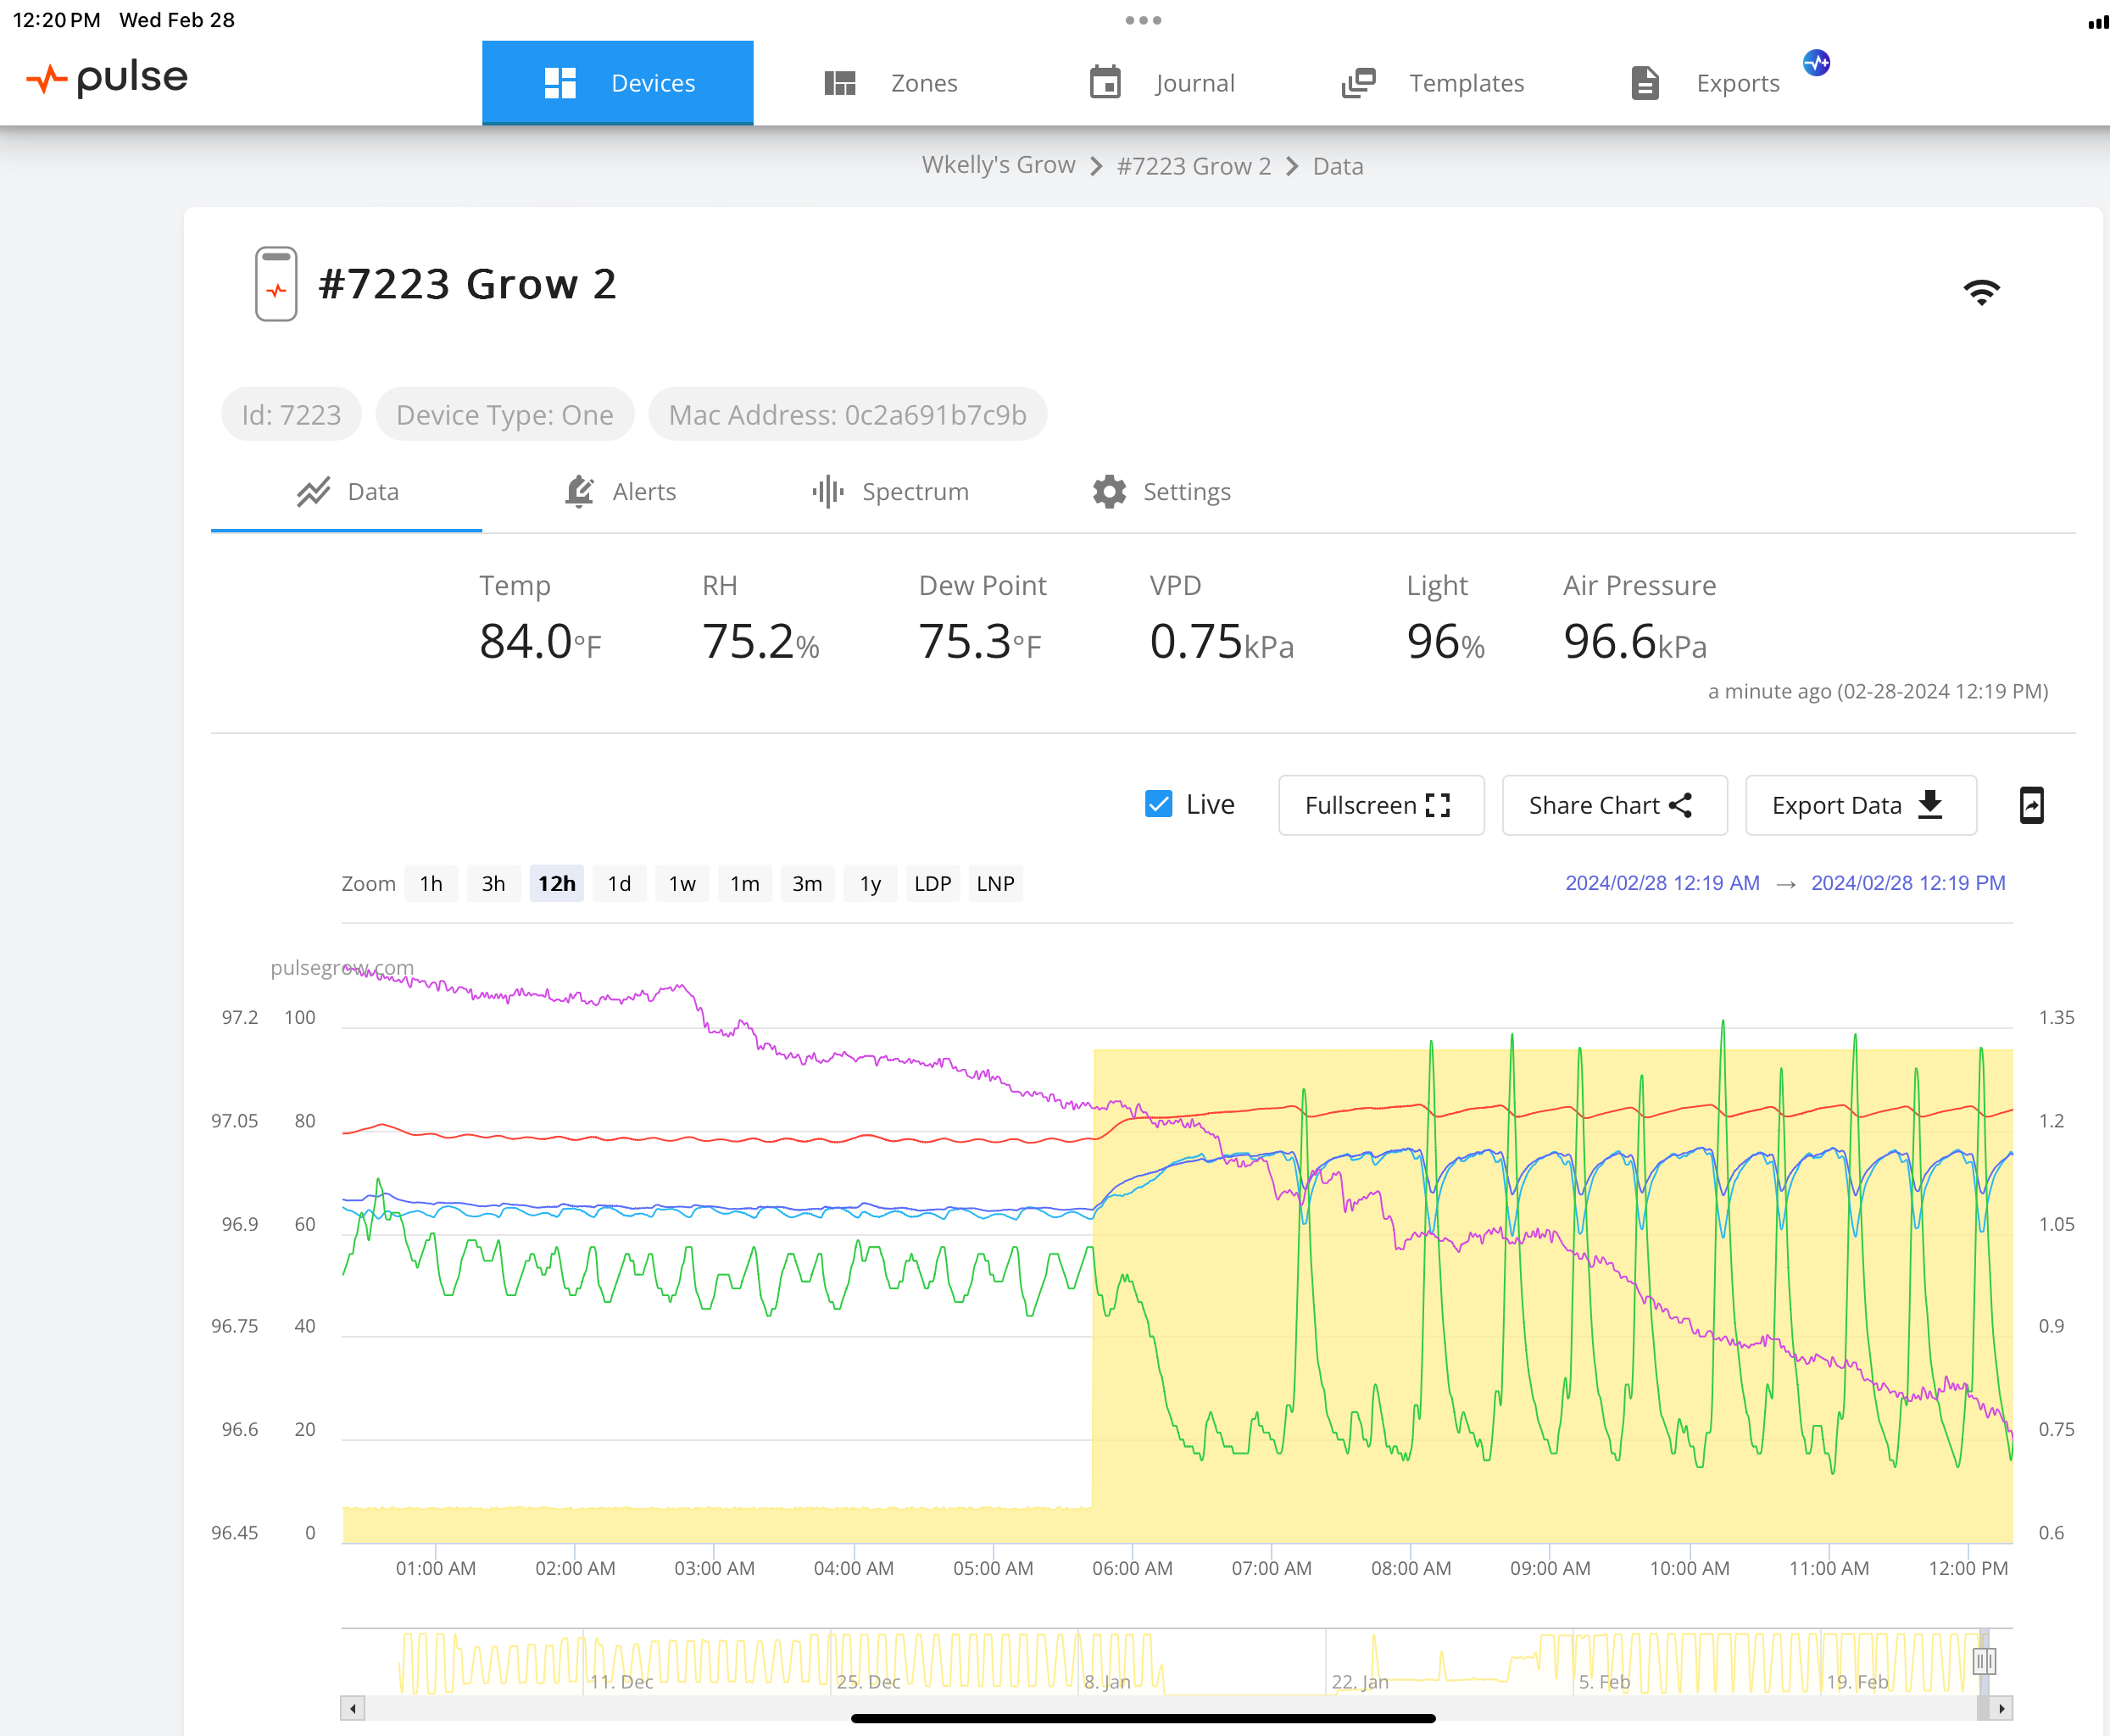
Task: Set zoom to 1h
Action: tap(431, 883)
